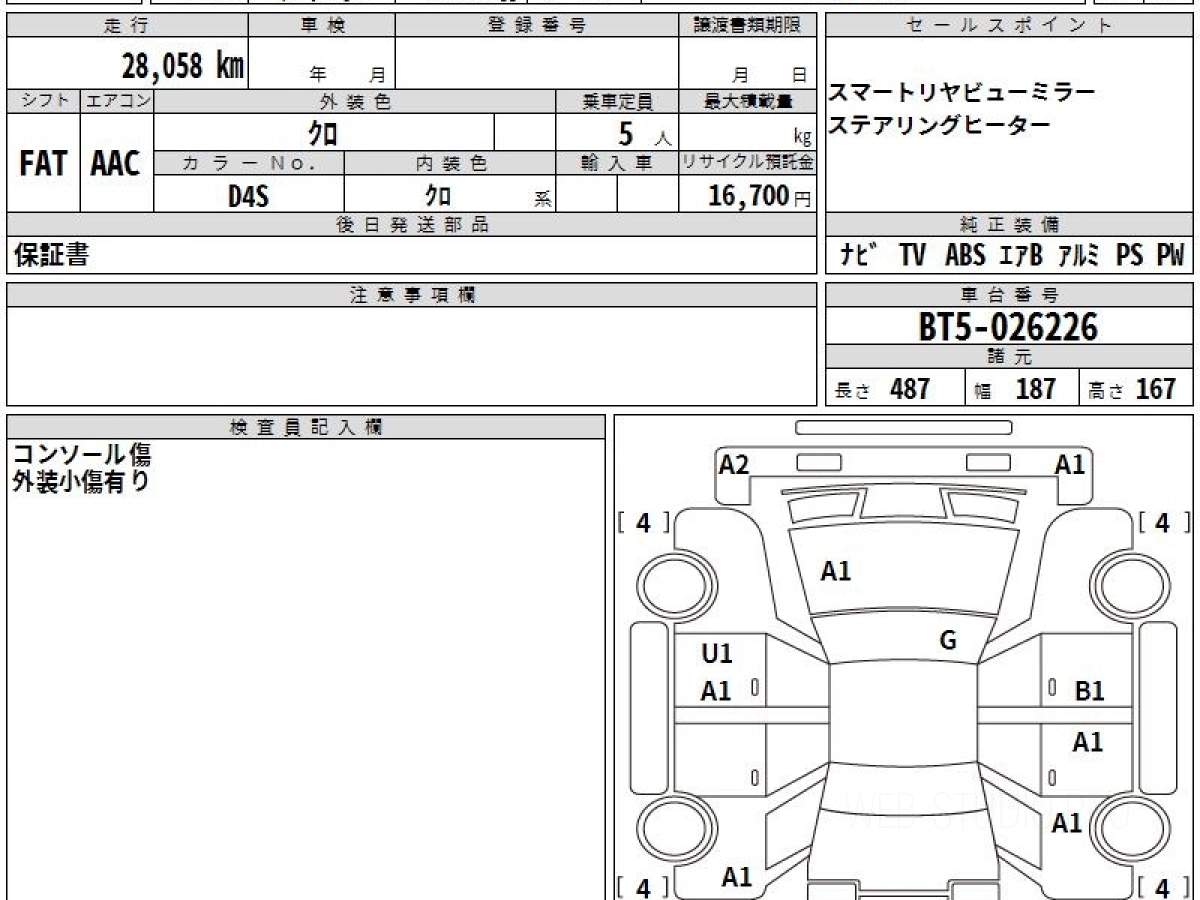The width and height of the screenshot is (1200, 900).
Task: Select the length value 長さ 487
Action: click(x=882, y=389)
